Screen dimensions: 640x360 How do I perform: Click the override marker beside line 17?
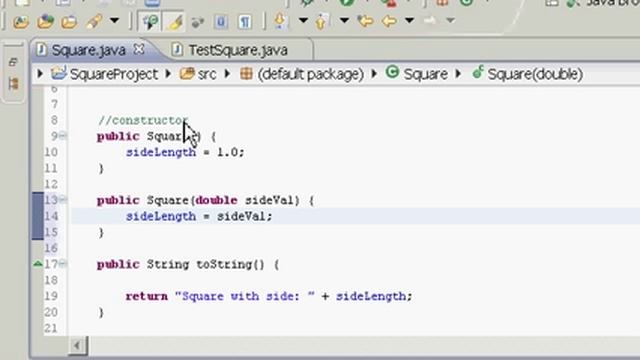pyautogui.click(x=38, y=264)
